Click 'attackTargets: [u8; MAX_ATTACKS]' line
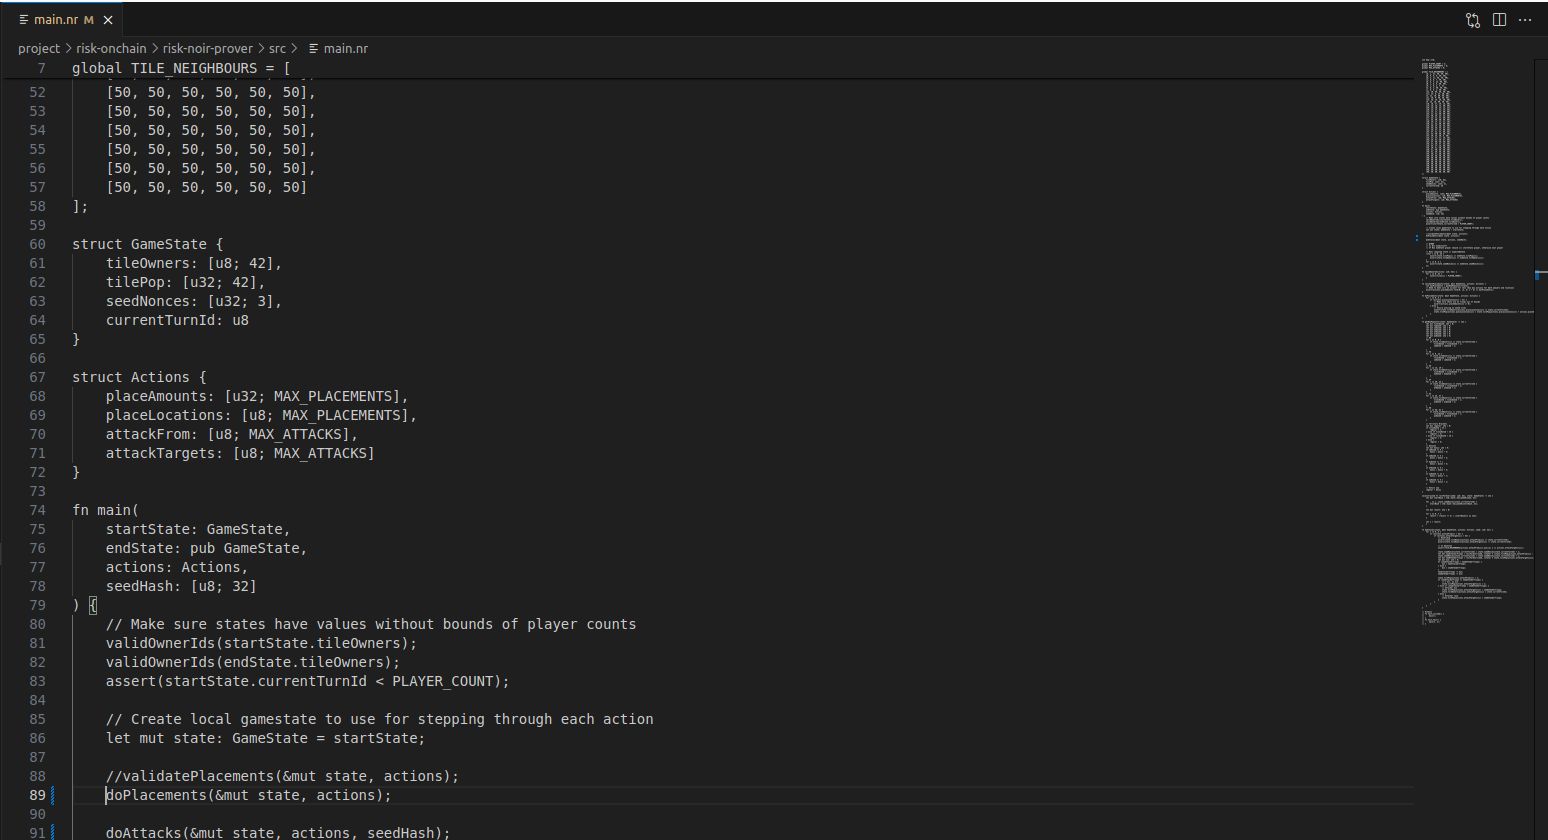Screen dimensions: 1548x840 [x=240, y=453]
